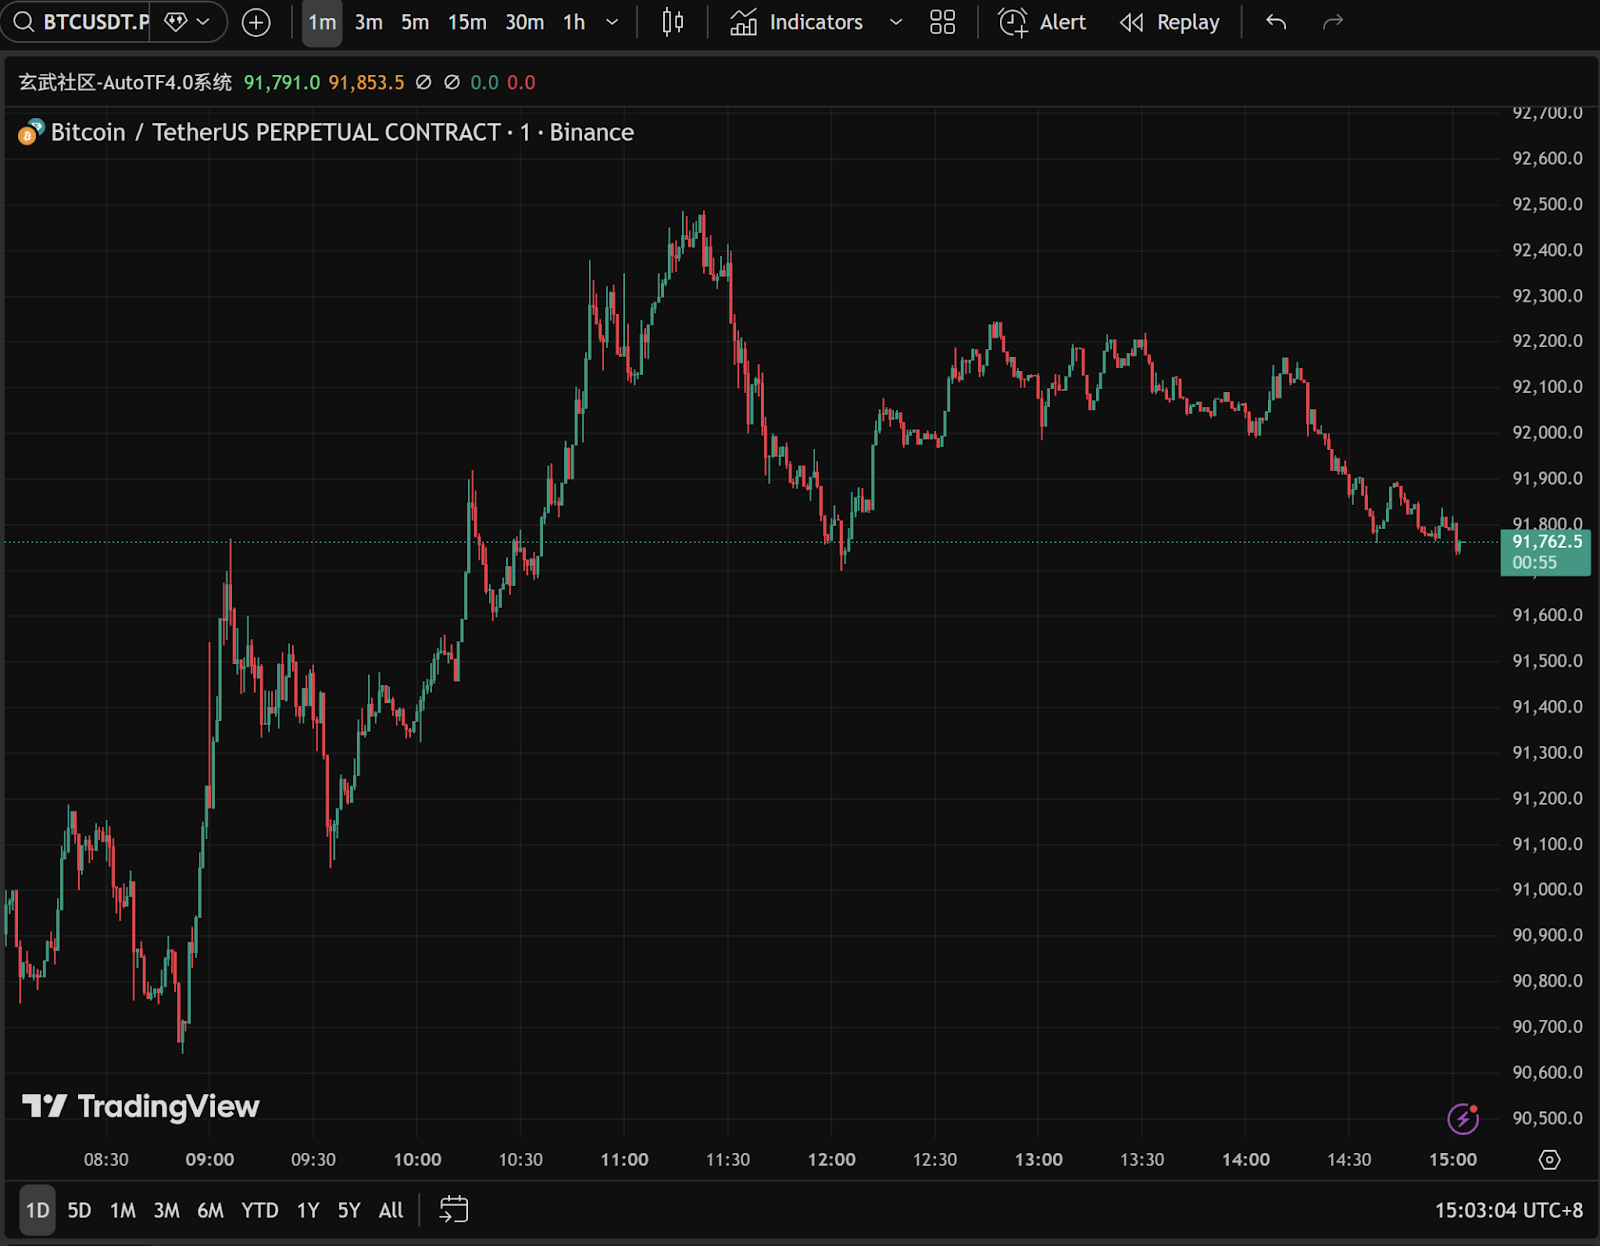
Task: Expand the timeframe intervals dropdown chevron
Action: pyautogui.click(x=612, y=22)
